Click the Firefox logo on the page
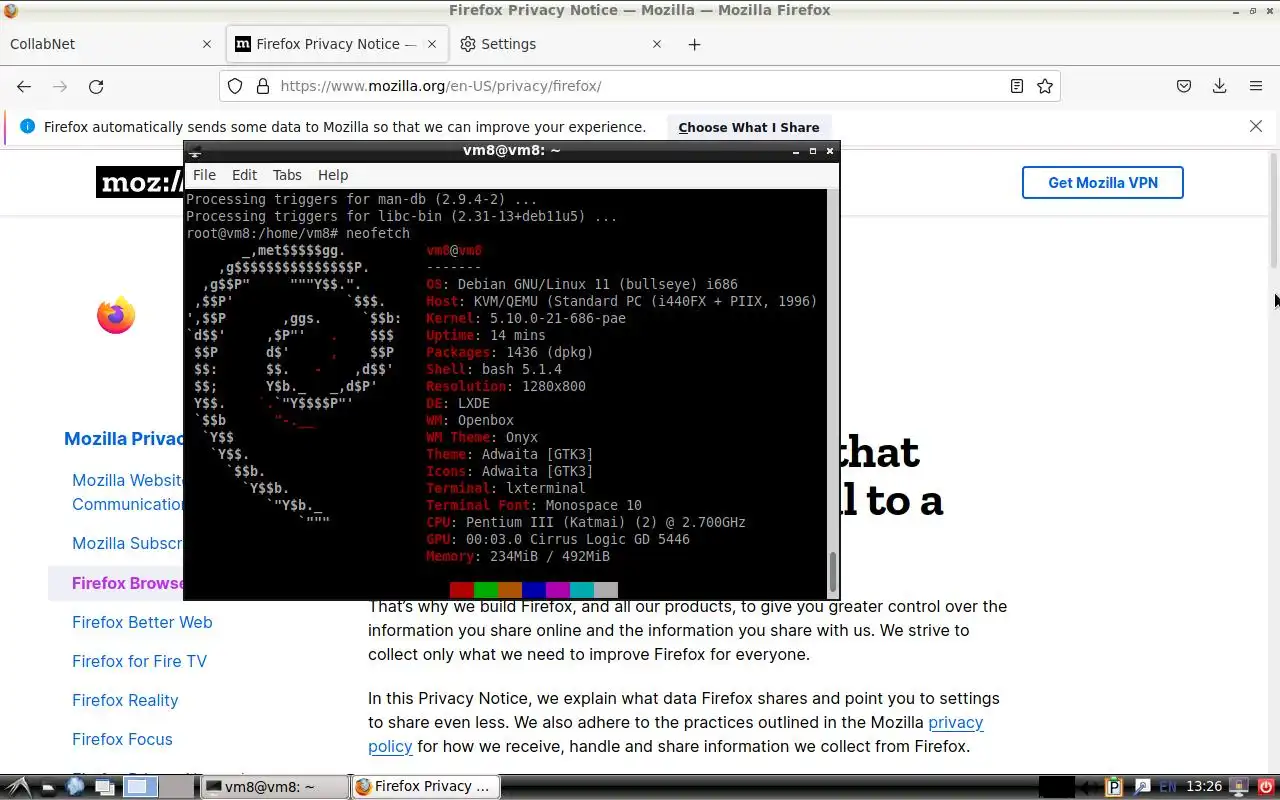Screen dimensions: 1280x800 pyautogui.click(x=116, y=315)
